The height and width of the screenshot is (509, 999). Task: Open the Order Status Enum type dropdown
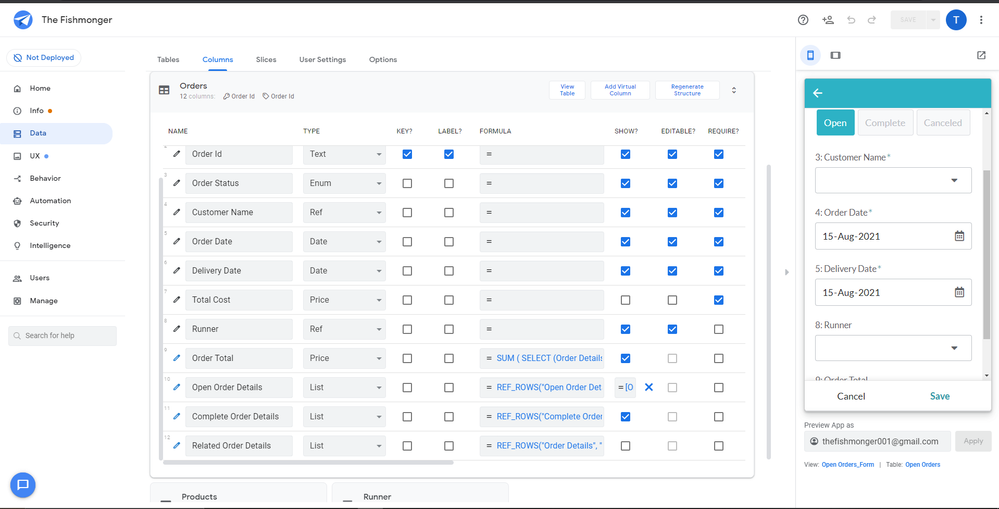[x=344, y=183]
